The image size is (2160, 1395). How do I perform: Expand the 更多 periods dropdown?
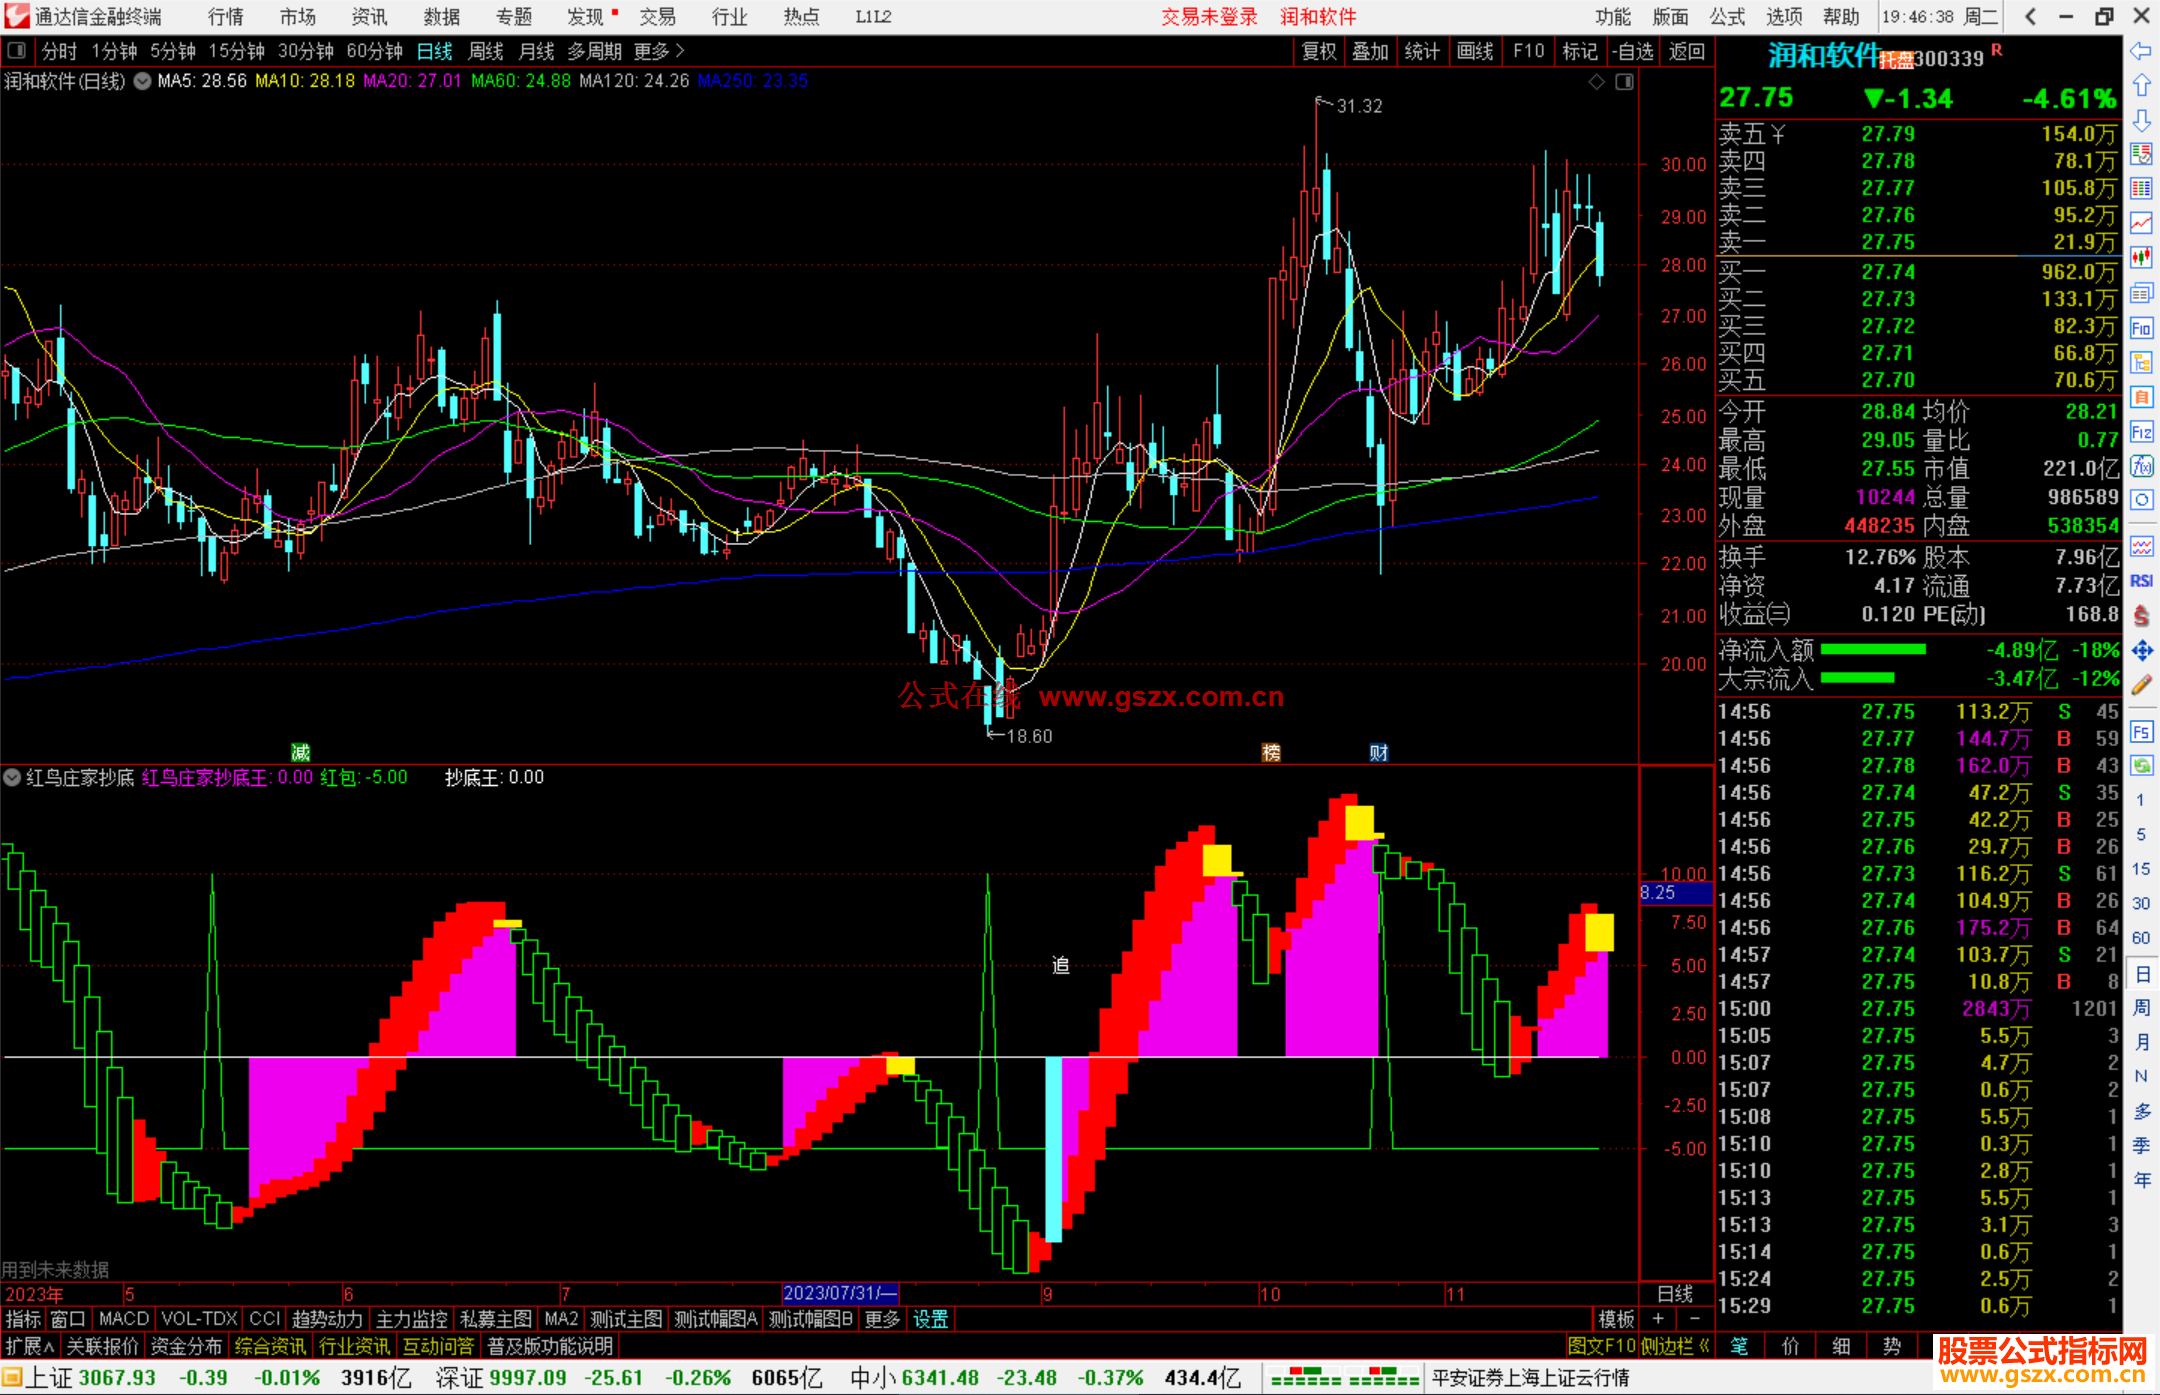tap(658, 51)
